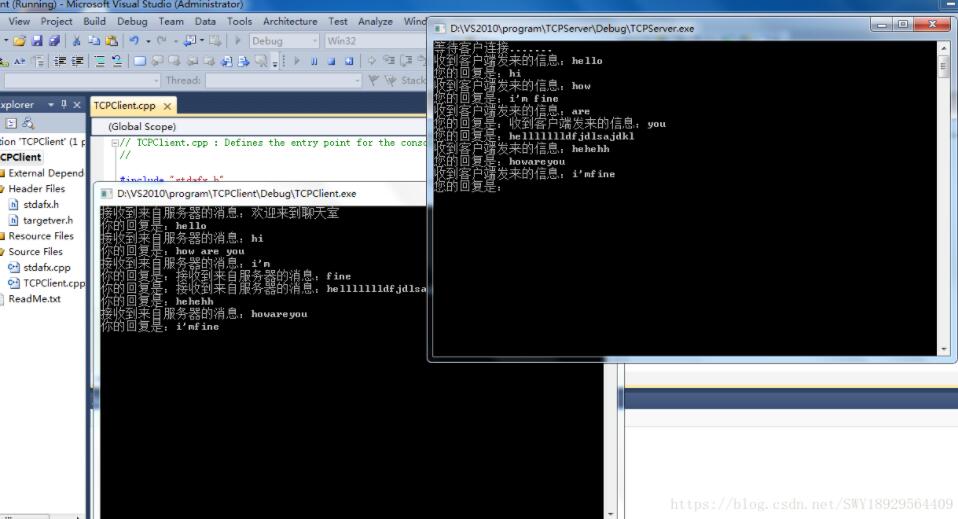
Task: Select stdafx.cpp in Solution Explorer
Action: point(46,267)
